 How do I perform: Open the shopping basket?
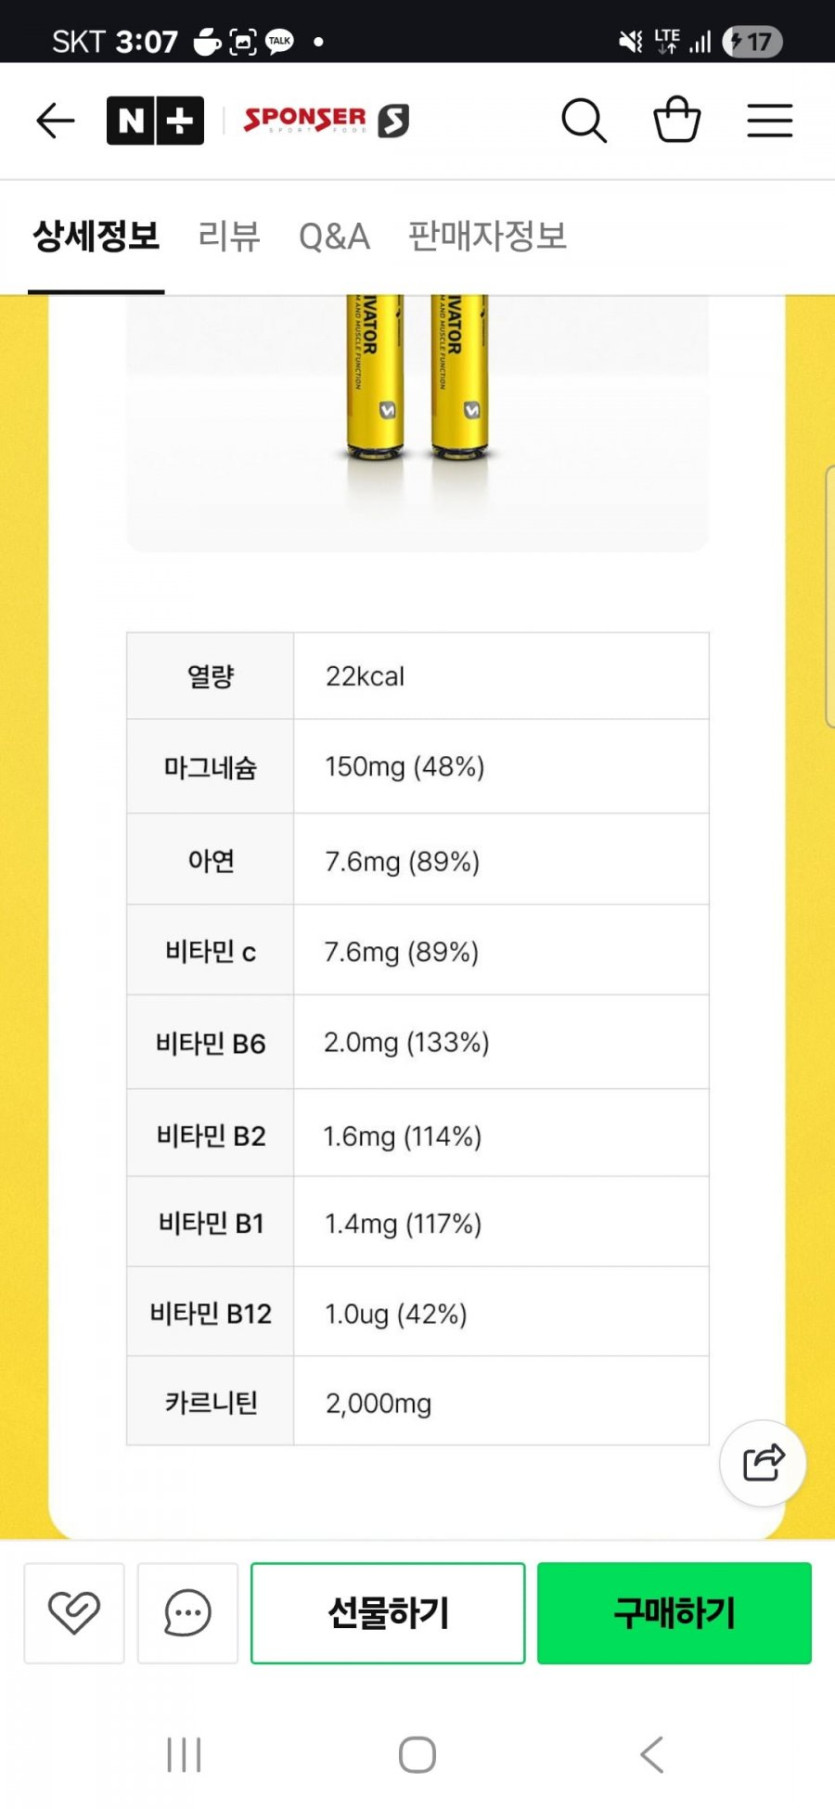point(677,120)
